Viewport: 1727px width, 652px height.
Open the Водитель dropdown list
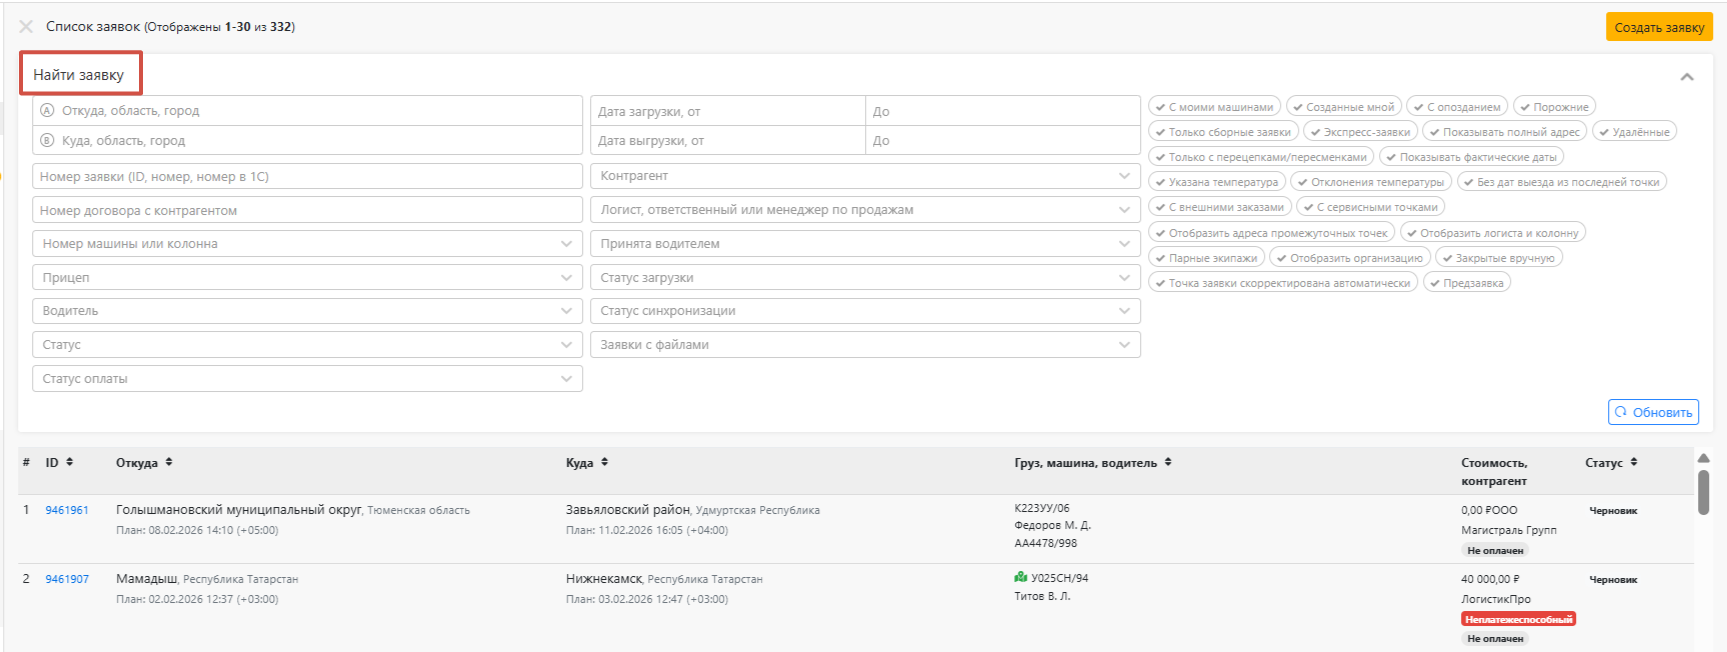307,311
